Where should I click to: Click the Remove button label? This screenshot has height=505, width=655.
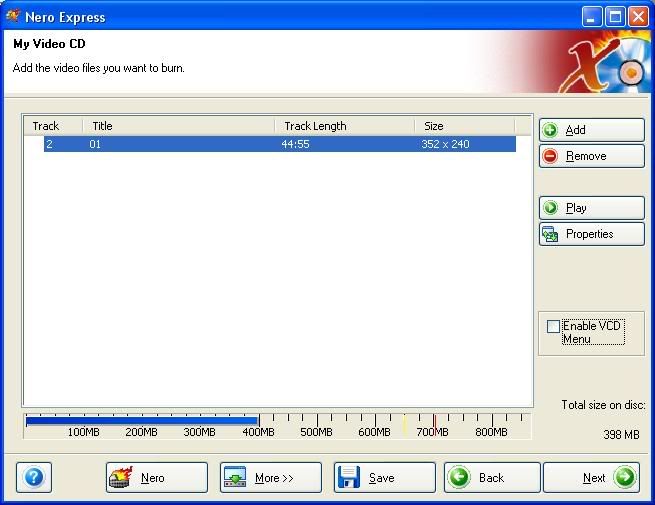pyautogui.click(x=586, y=156)
